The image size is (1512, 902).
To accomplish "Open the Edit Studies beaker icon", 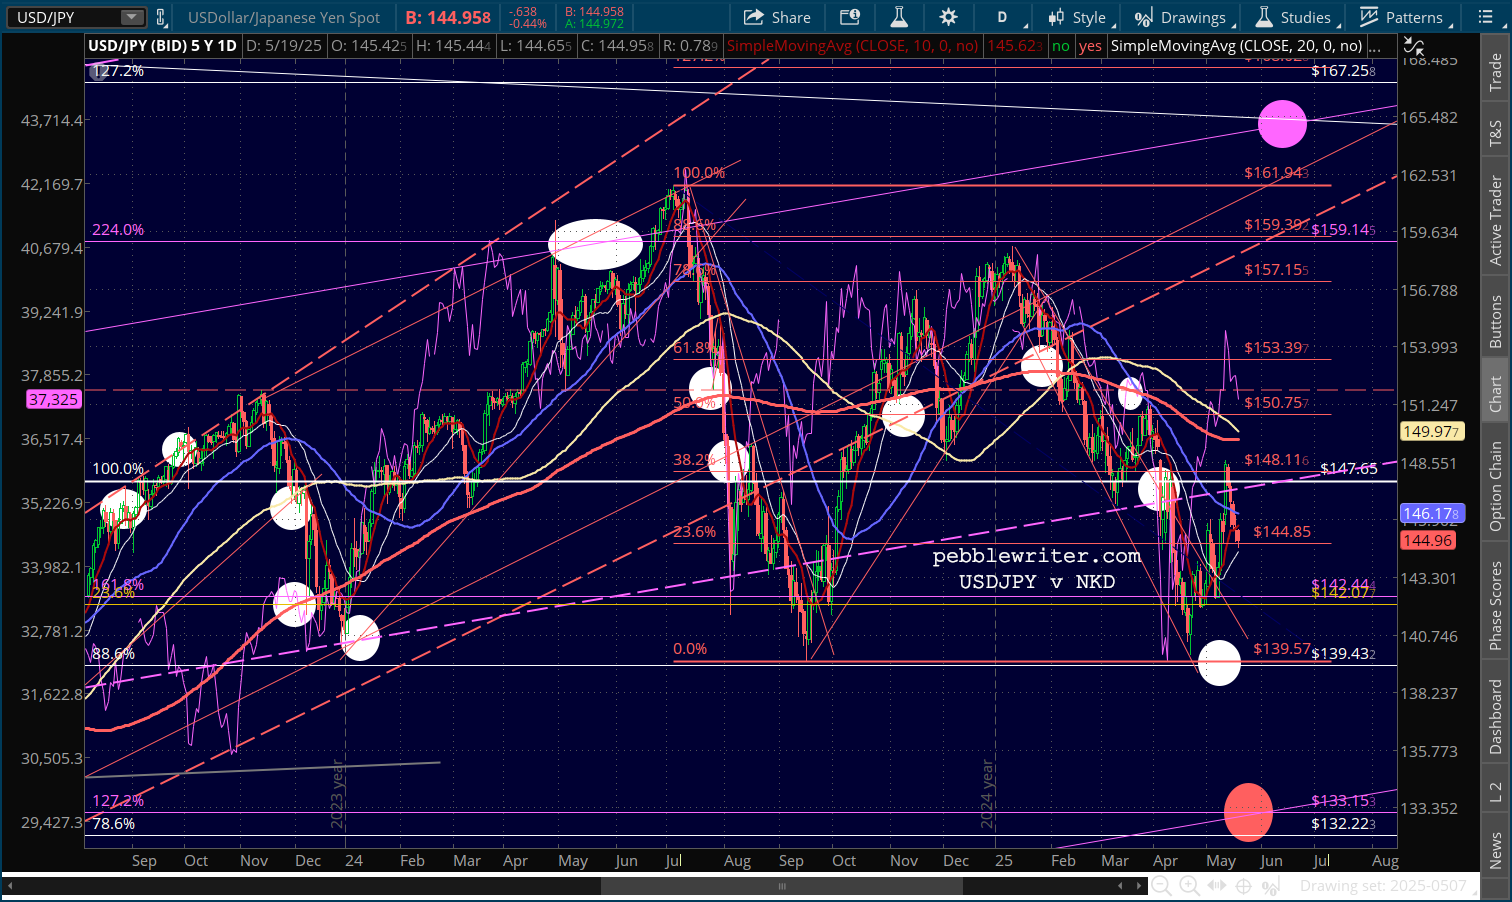I will [899, 17].
